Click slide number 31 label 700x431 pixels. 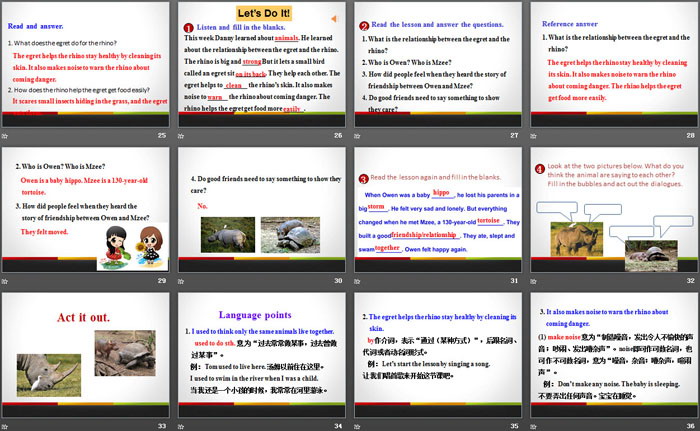point(514,280)
